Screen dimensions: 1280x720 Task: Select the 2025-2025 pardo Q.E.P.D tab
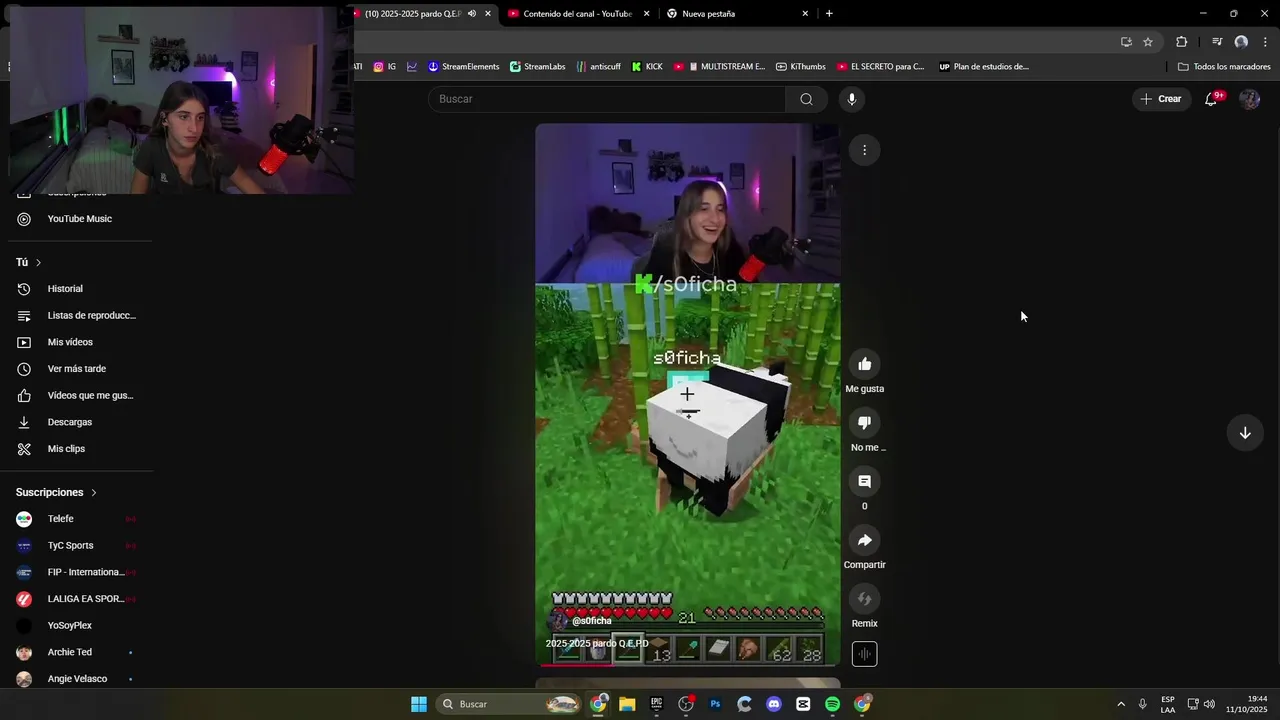click(x=412, y=14)
